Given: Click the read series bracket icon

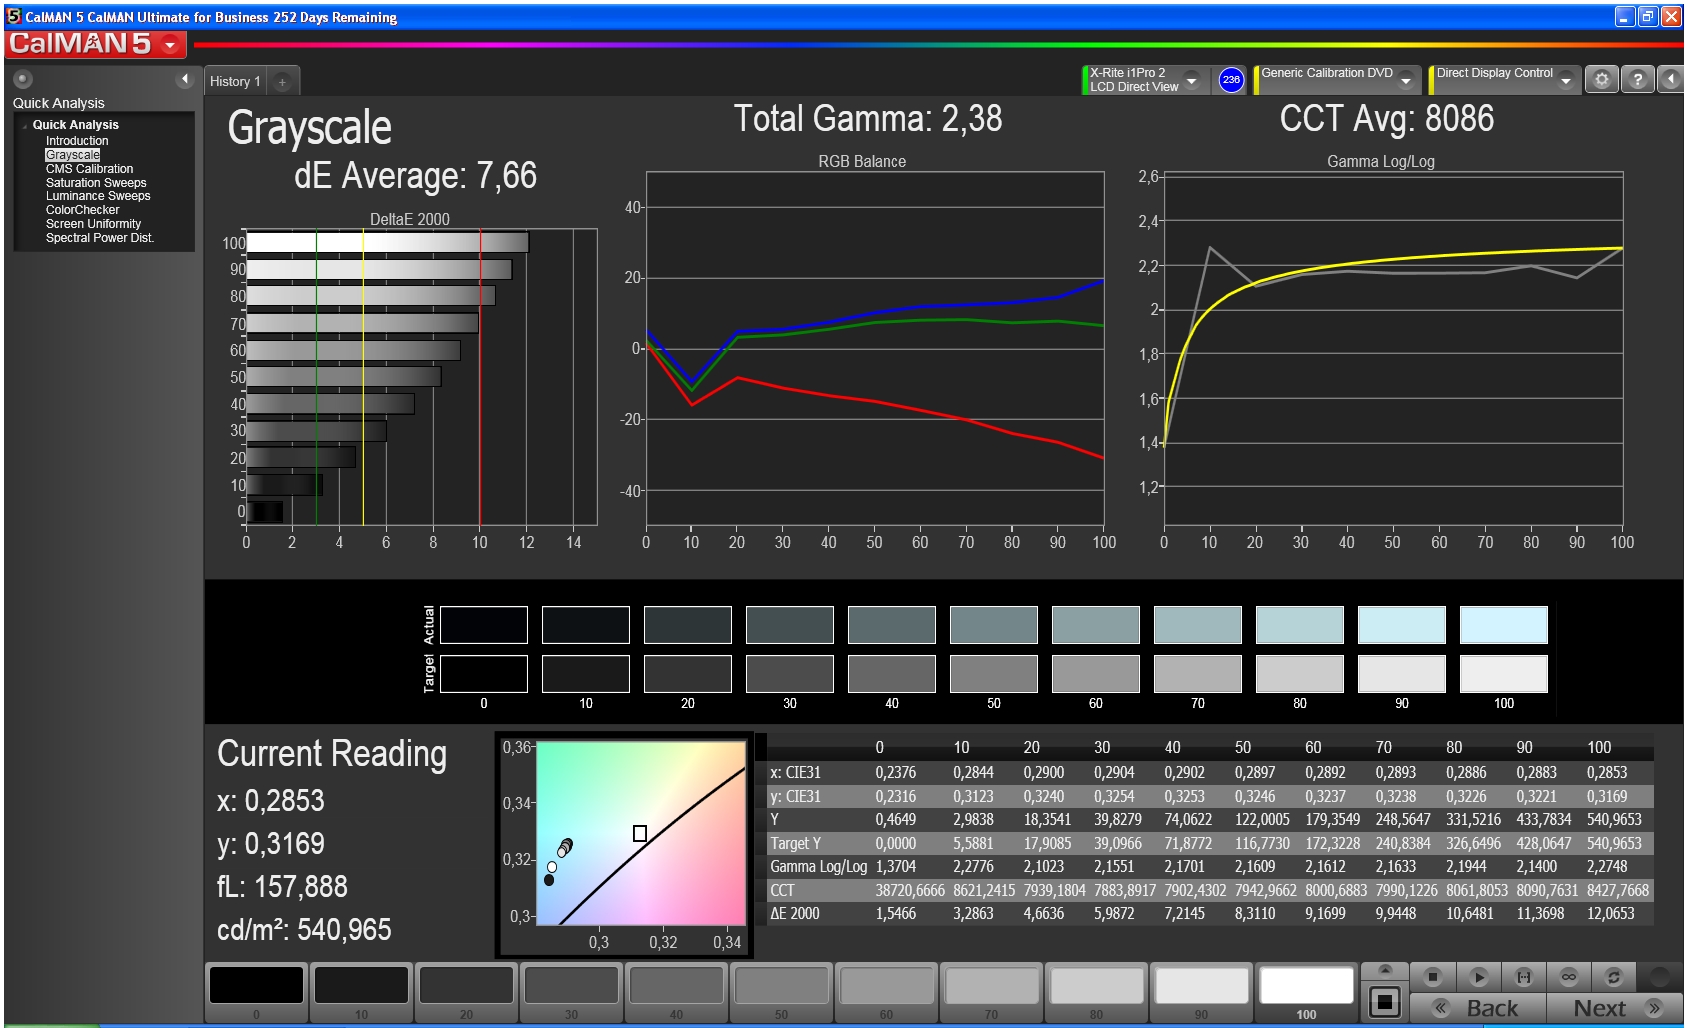Looking at the screenshot, I should tap(1524, 976).
